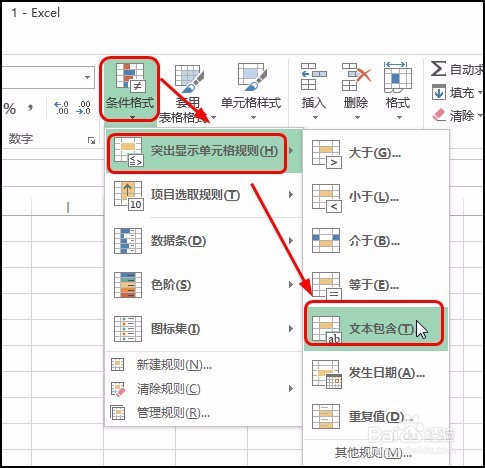
Task: Click decrease decimal places icon
Action: (83, 108)
